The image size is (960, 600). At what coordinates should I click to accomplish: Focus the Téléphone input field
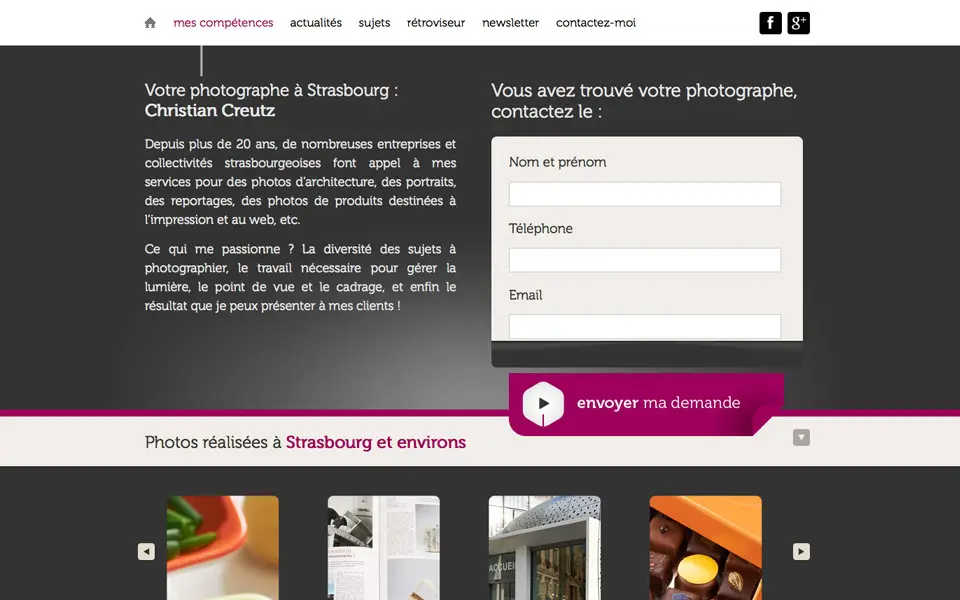pyautogui.click(x=645, y=260)
